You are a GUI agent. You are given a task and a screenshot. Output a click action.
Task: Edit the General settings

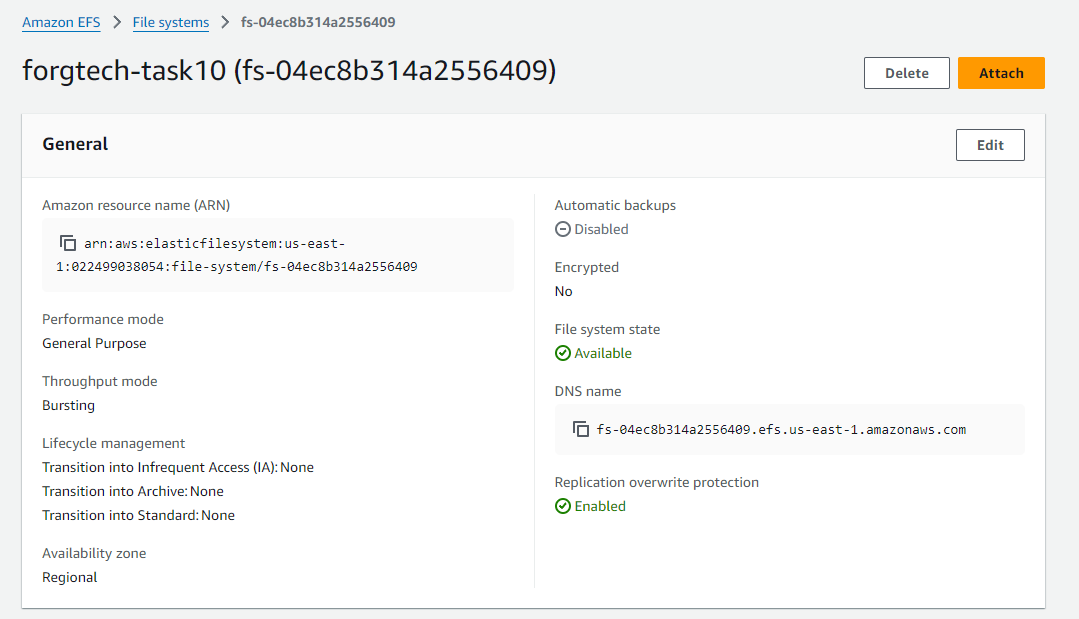(x=990, y=145)
